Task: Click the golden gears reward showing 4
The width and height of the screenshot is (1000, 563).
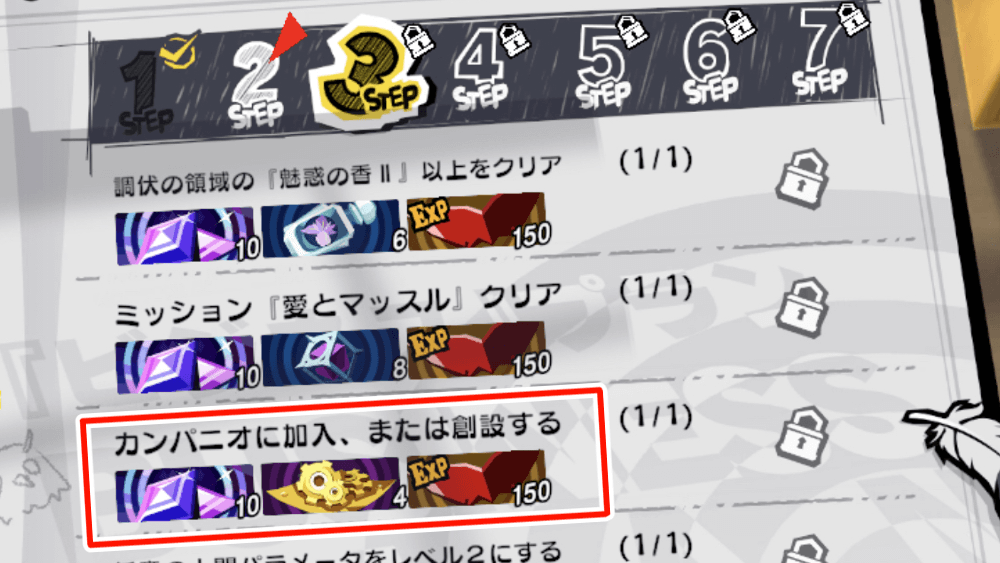Action: pos(333,485)
